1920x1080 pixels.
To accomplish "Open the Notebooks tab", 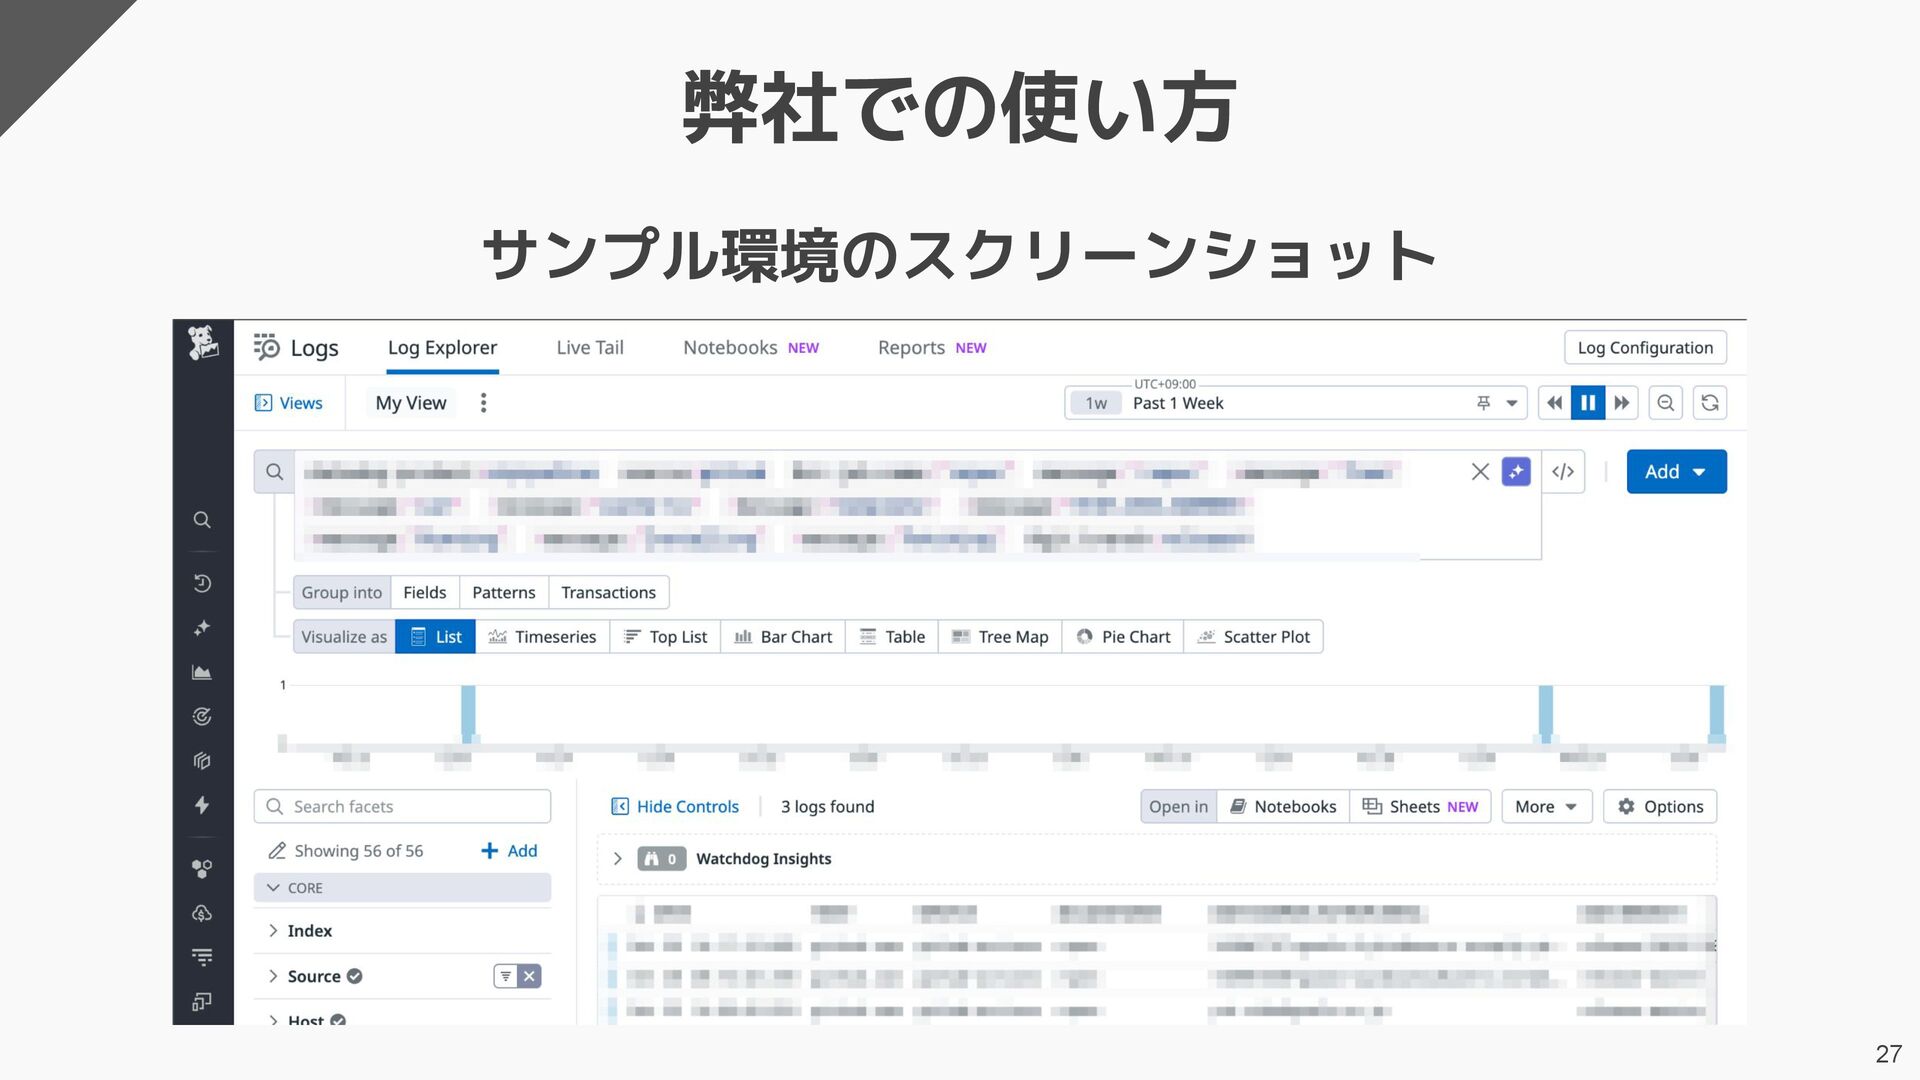I will (x=730, y=348).
